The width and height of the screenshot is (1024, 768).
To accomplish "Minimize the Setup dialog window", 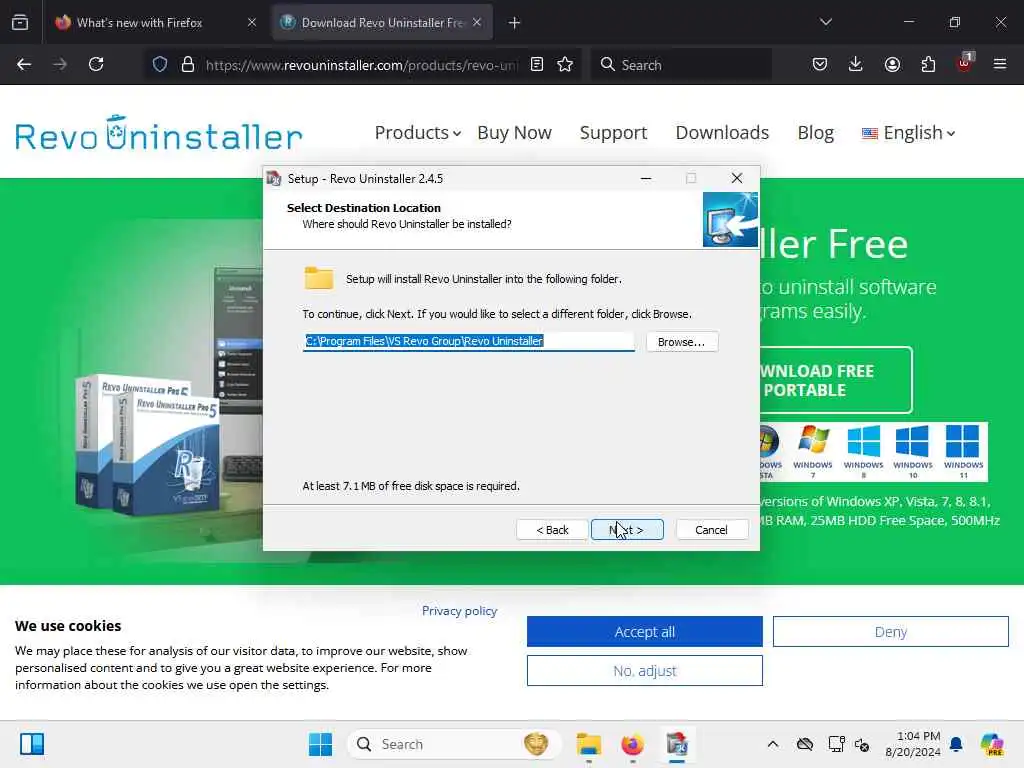I will point(646,178).
